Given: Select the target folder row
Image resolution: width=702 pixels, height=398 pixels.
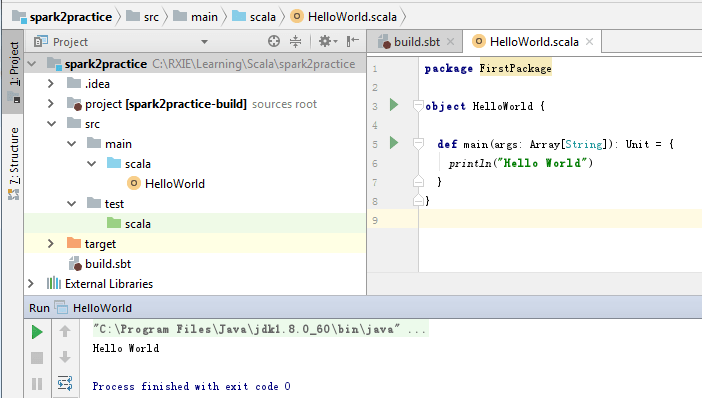Looking at the screenshot, I should click(x=195, y=244).
